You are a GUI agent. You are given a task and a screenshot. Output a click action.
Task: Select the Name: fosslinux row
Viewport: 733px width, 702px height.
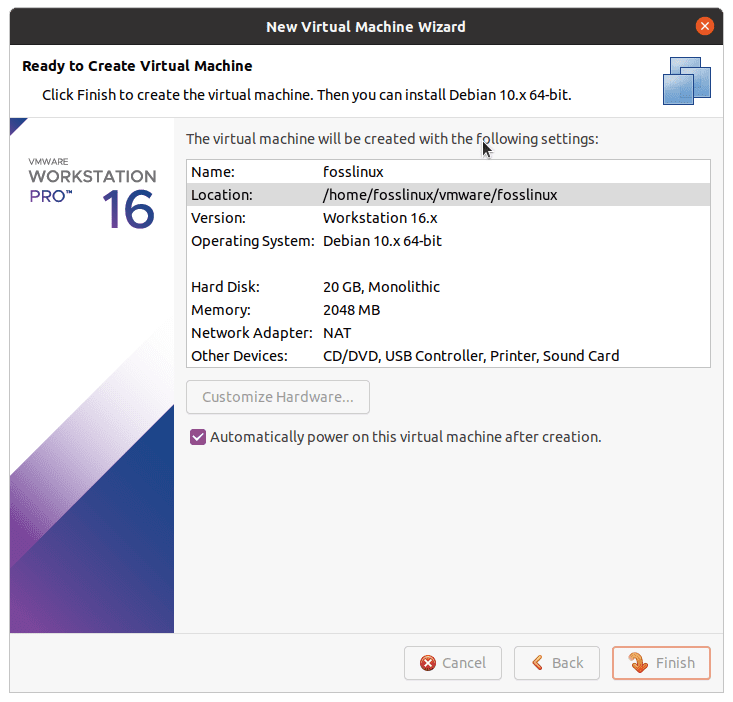point(448,172)
